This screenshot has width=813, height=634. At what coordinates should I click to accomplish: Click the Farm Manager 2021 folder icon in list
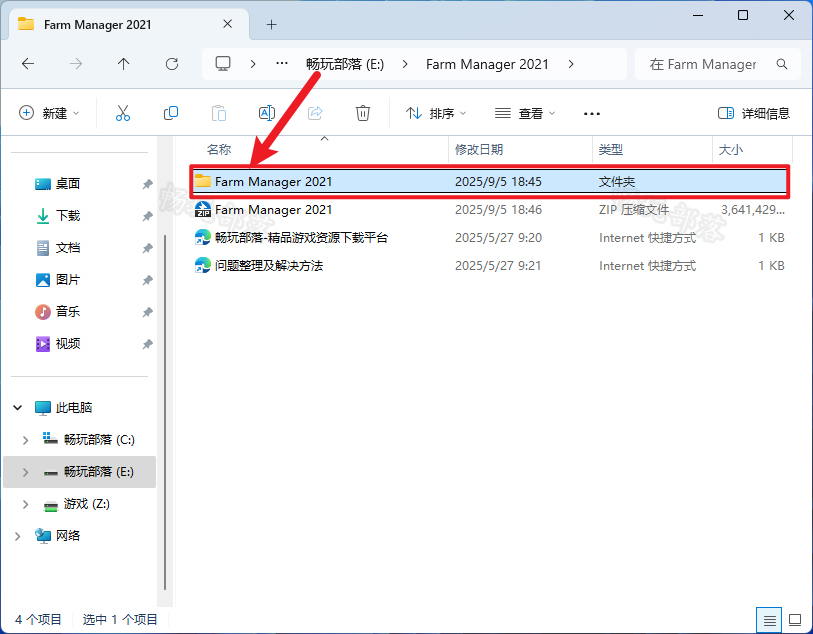[x=203, y=181]
